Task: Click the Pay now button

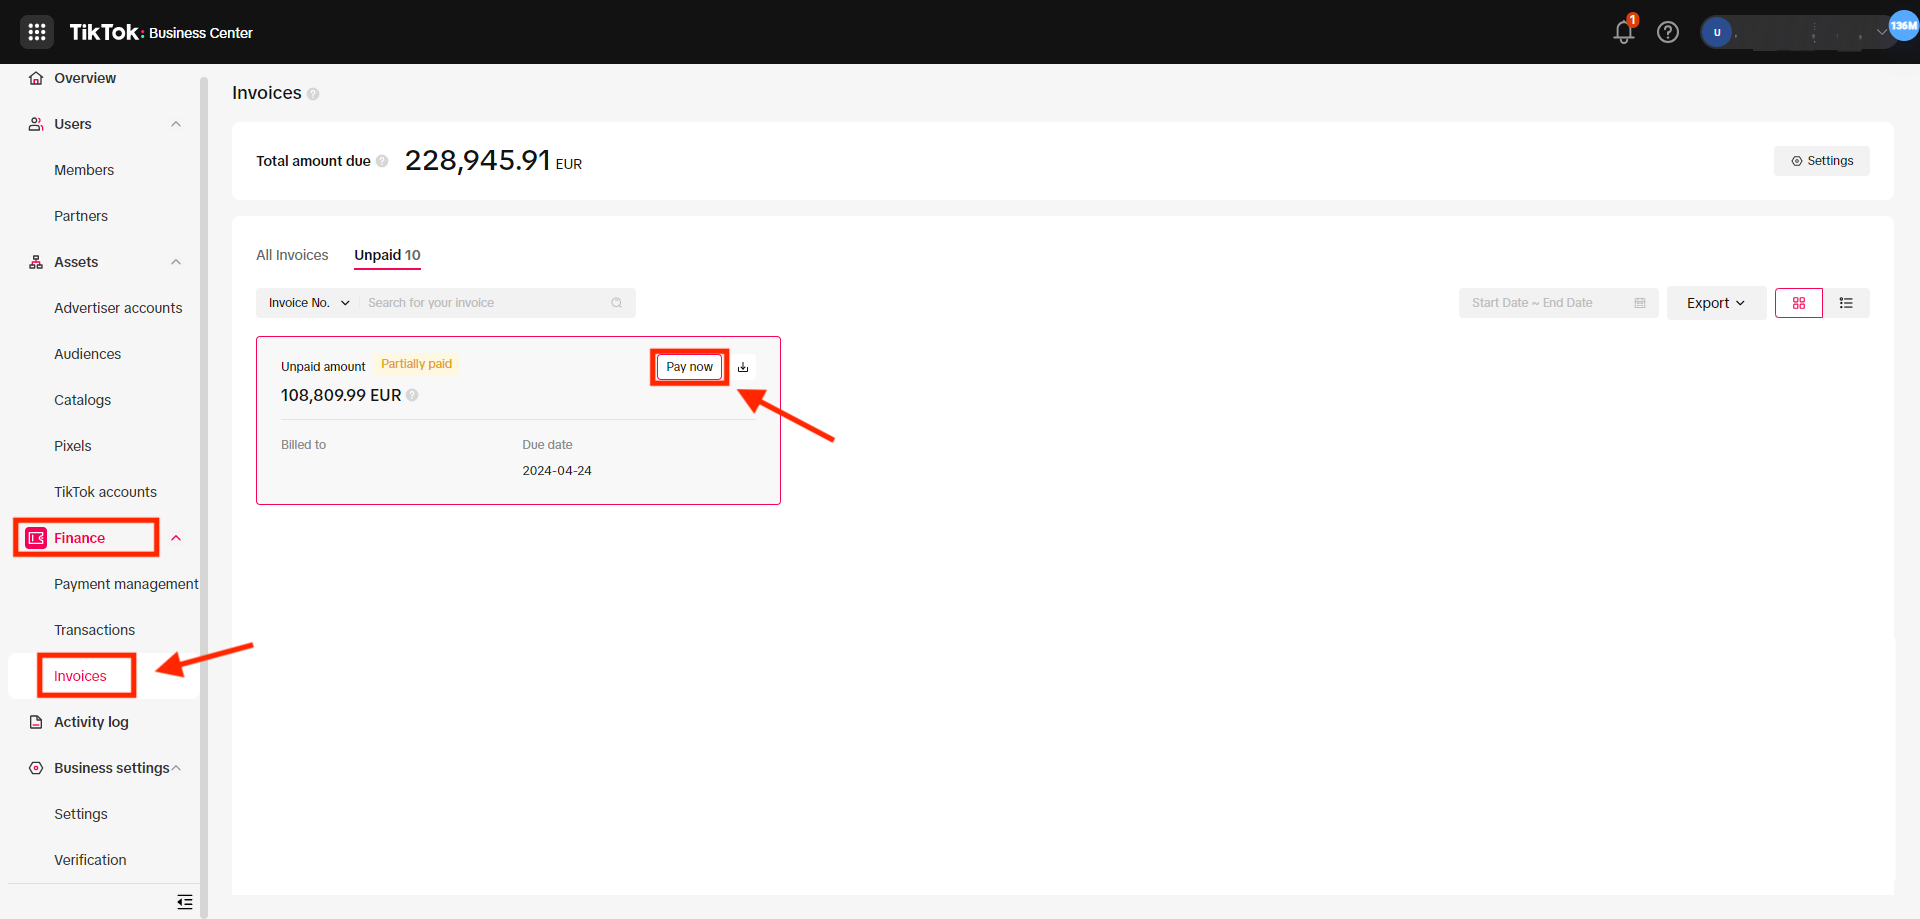Action: tap(689, 367)
